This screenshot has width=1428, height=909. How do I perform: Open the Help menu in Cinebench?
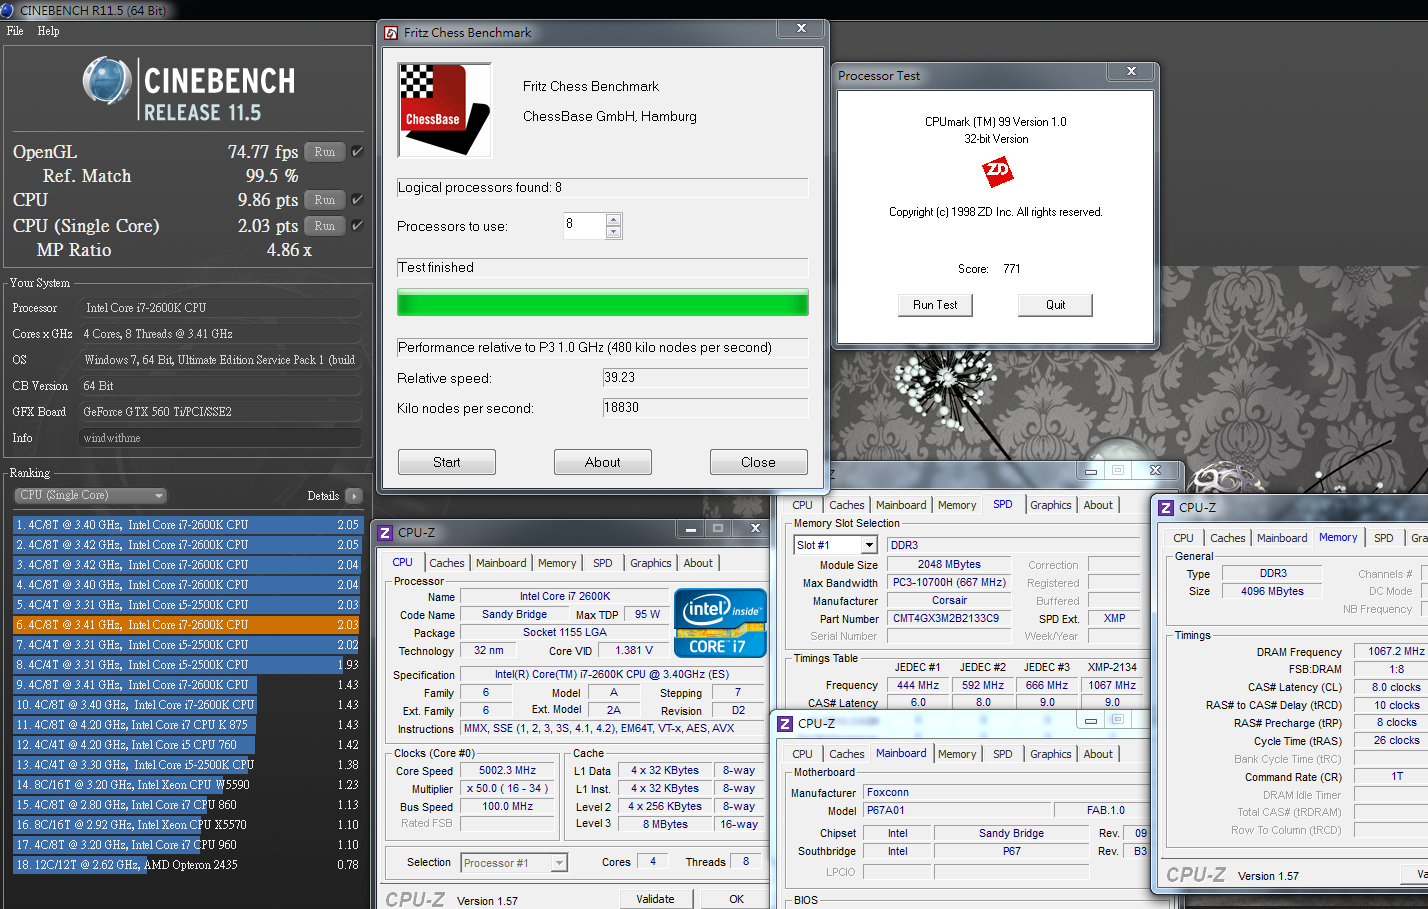(x=49, y=31)
